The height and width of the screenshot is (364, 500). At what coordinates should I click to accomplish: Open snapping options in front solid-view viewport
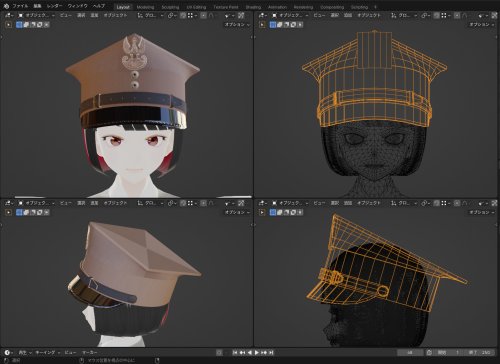192,15
